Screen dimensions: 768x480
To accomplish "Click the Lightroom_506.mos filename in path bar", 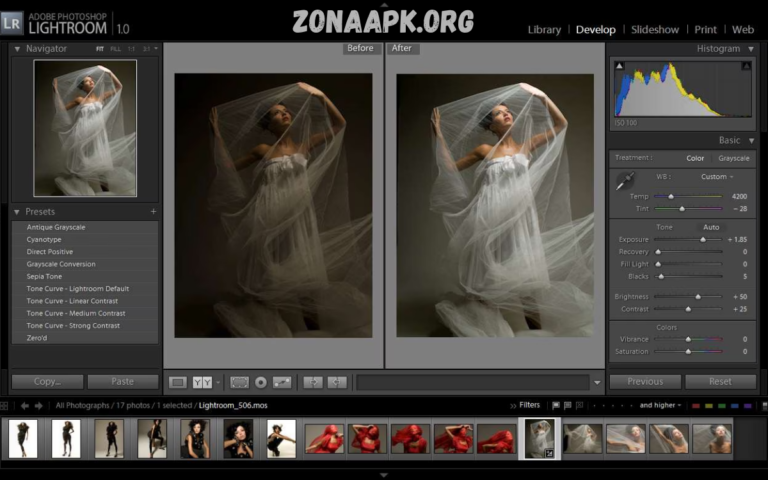I will pyautogui.click(x=233, y=406).
